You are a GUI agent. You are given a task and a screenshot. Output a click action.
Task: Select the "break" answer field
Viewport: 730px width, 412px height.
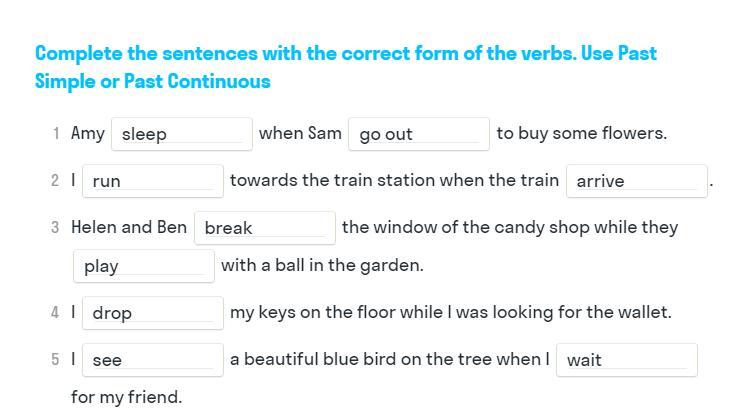click(x=264, y=228)
